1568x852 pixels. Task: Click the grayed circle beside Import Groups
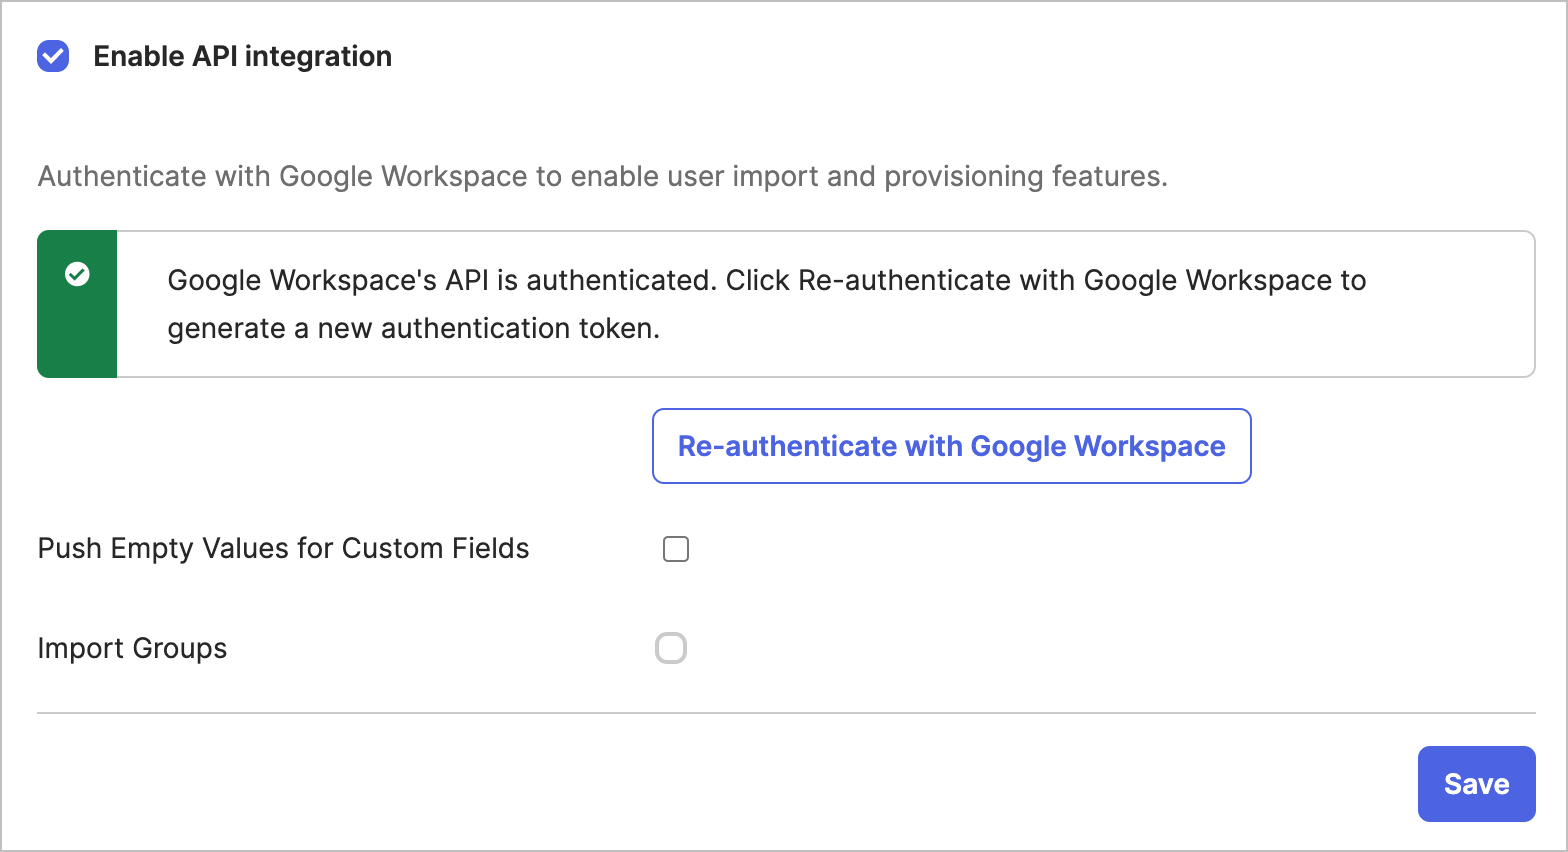tap(671, 648)
